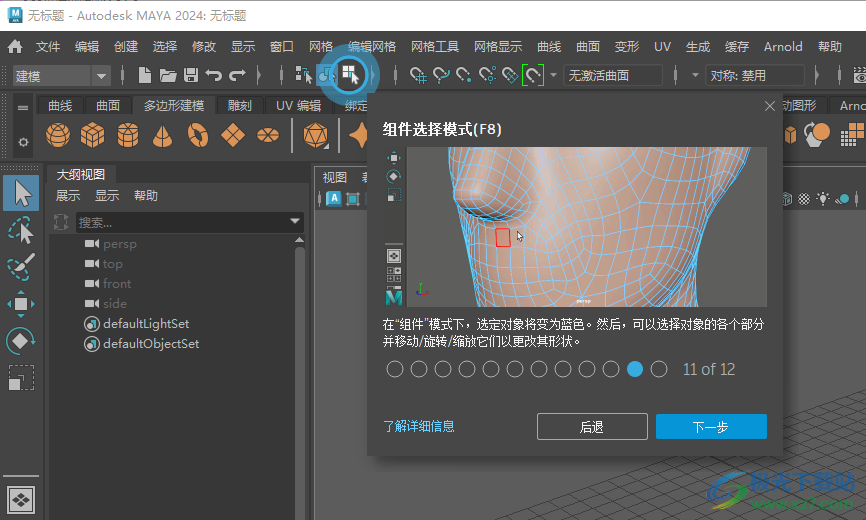866x520 pixels.
Task: Click 后退 in the tutorial dialog
Action: coord(592,427)
